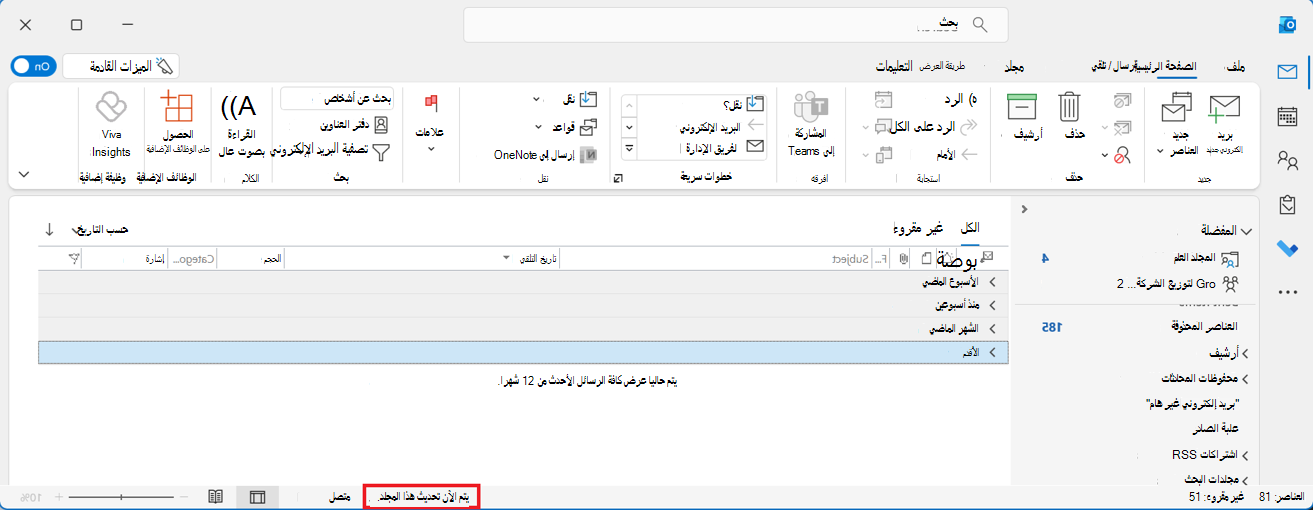This screenshot has width=1313, height=510.
Task: Open the ملف File tab
Action: point(1236,66)
